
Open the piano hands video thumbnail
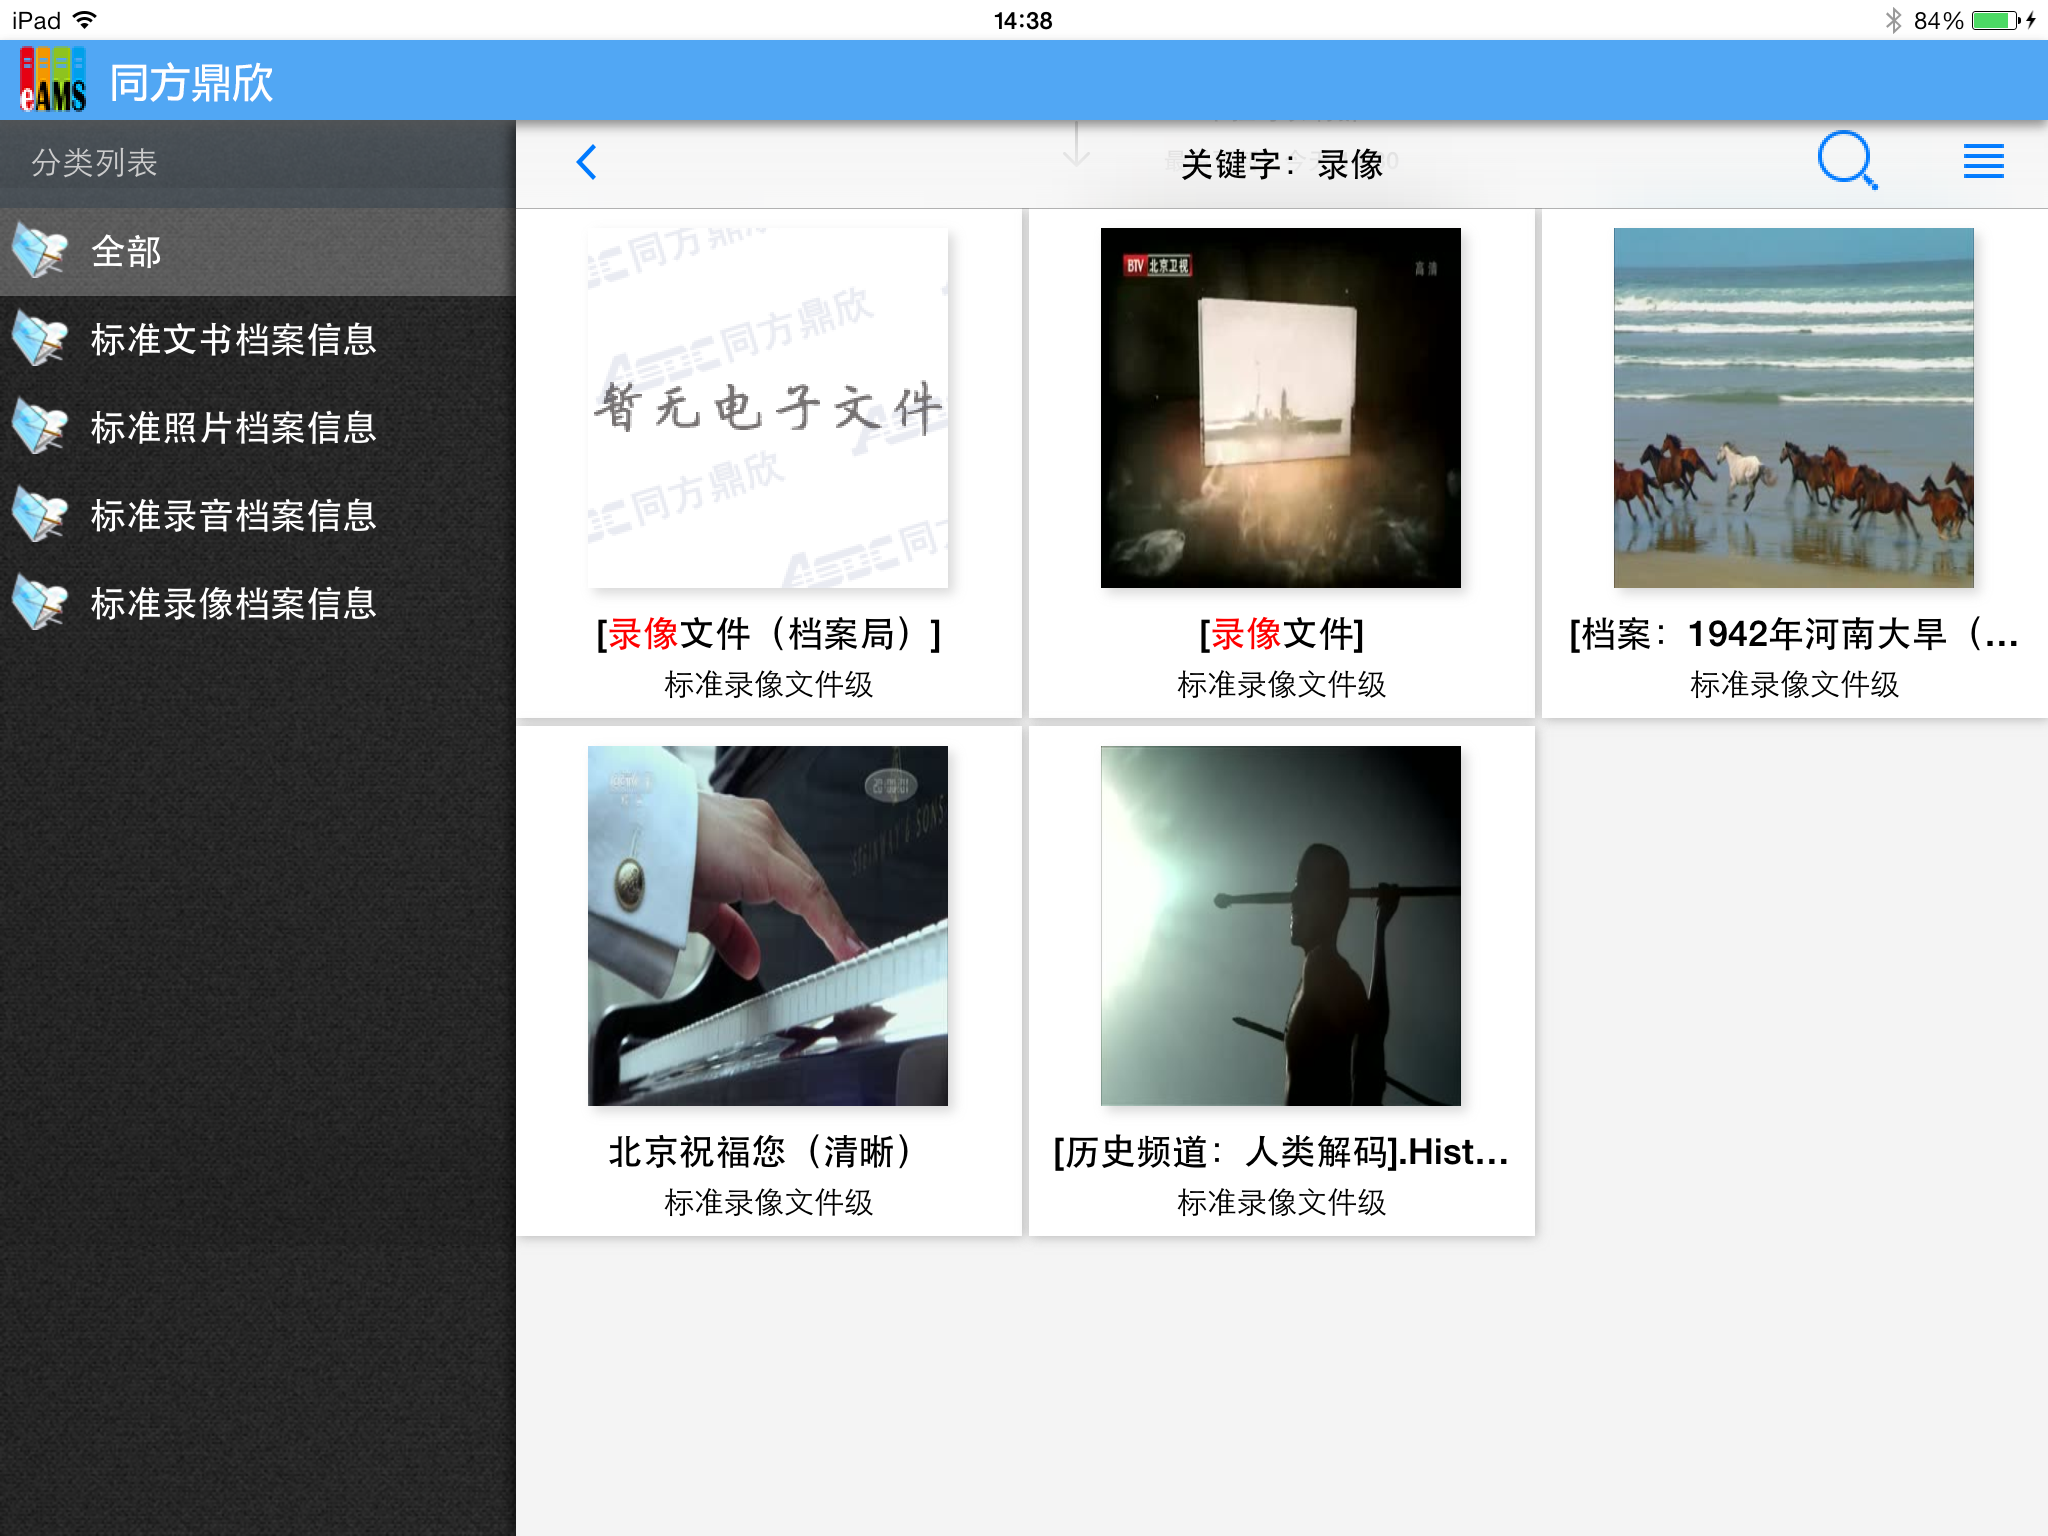768,926
